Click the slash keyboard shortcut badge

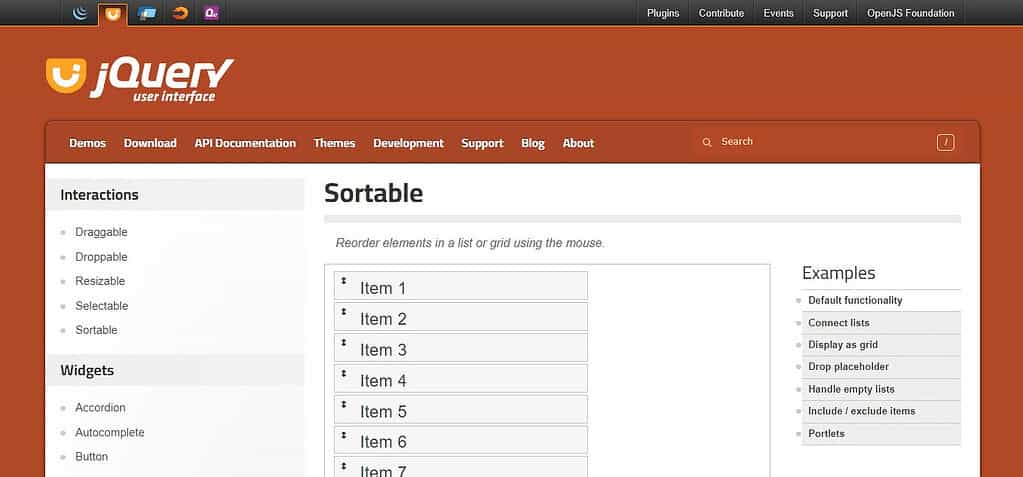pyautogui.click(x=945, y=142)
